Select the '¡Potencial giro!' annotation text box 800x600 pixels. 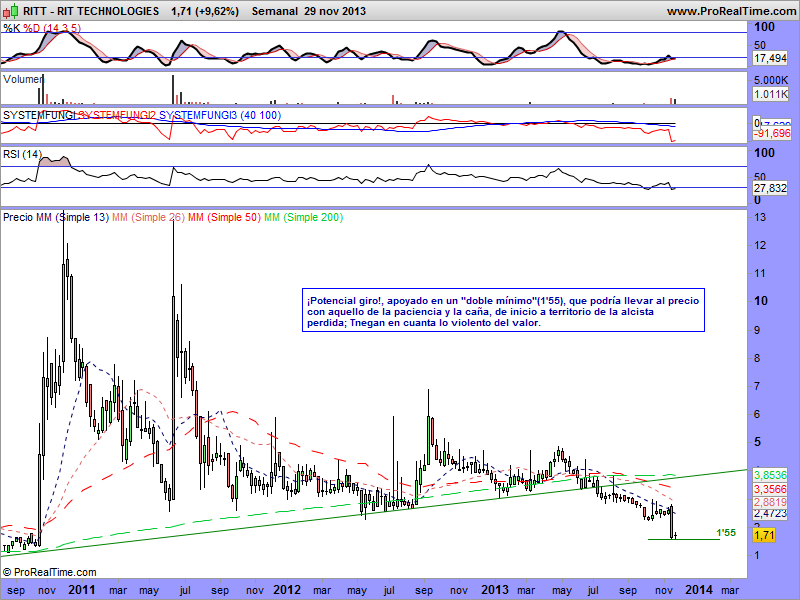[x=503, y=310]
